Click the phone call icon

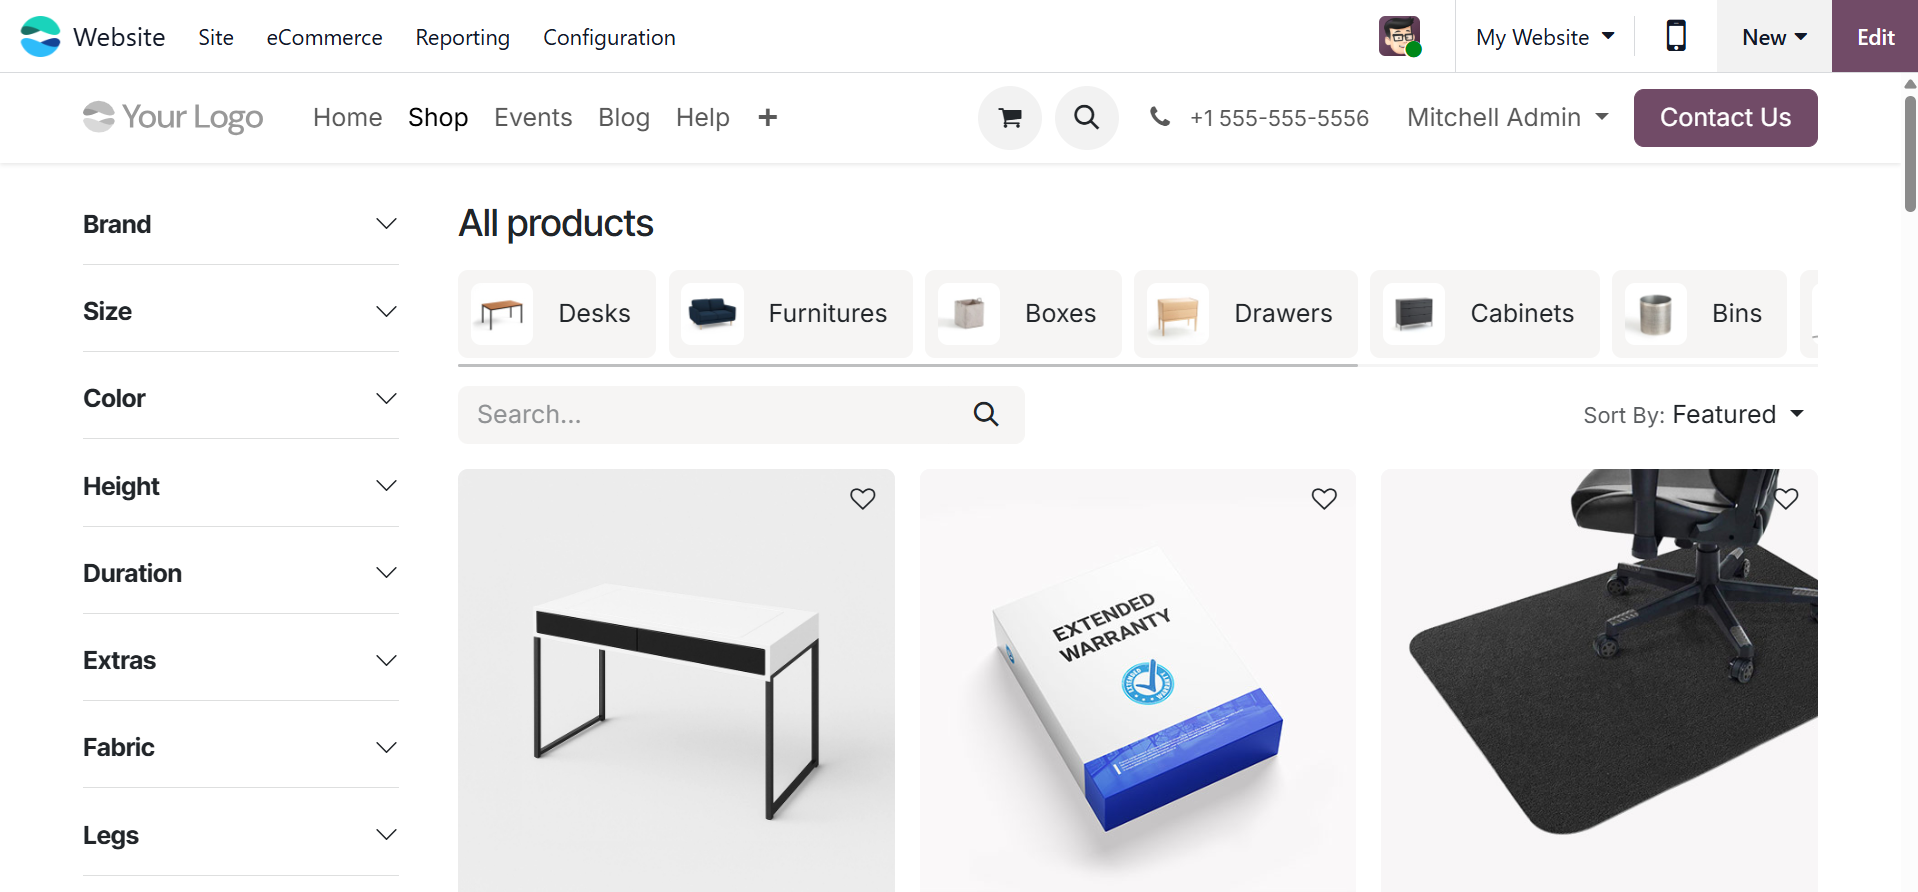(x=1160, y=117)
